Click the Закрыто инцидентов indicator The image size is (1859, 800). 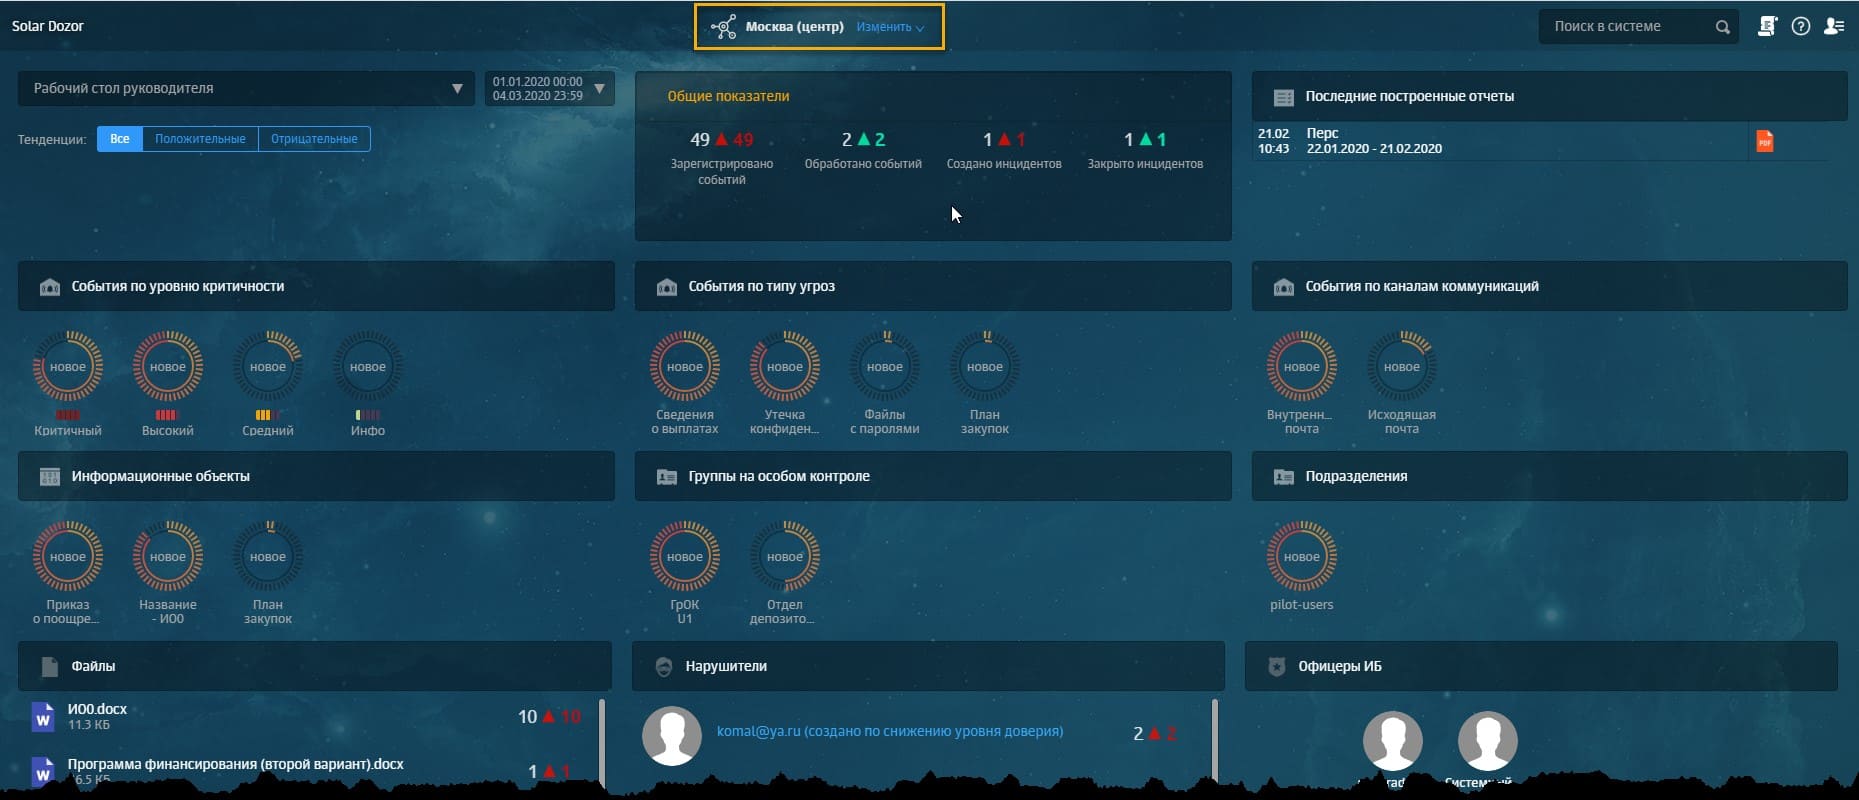click(x=1145, y=151)
